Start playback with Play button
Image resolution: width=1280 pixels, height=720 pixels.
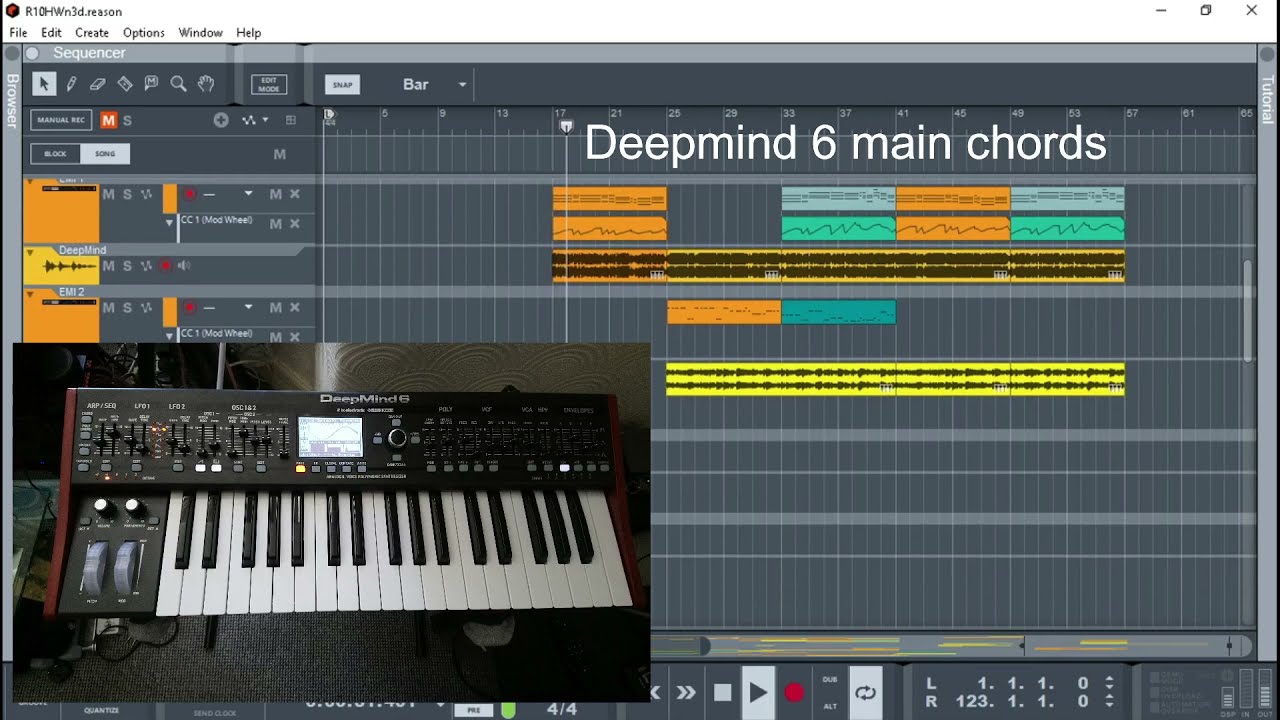[758, 692]
